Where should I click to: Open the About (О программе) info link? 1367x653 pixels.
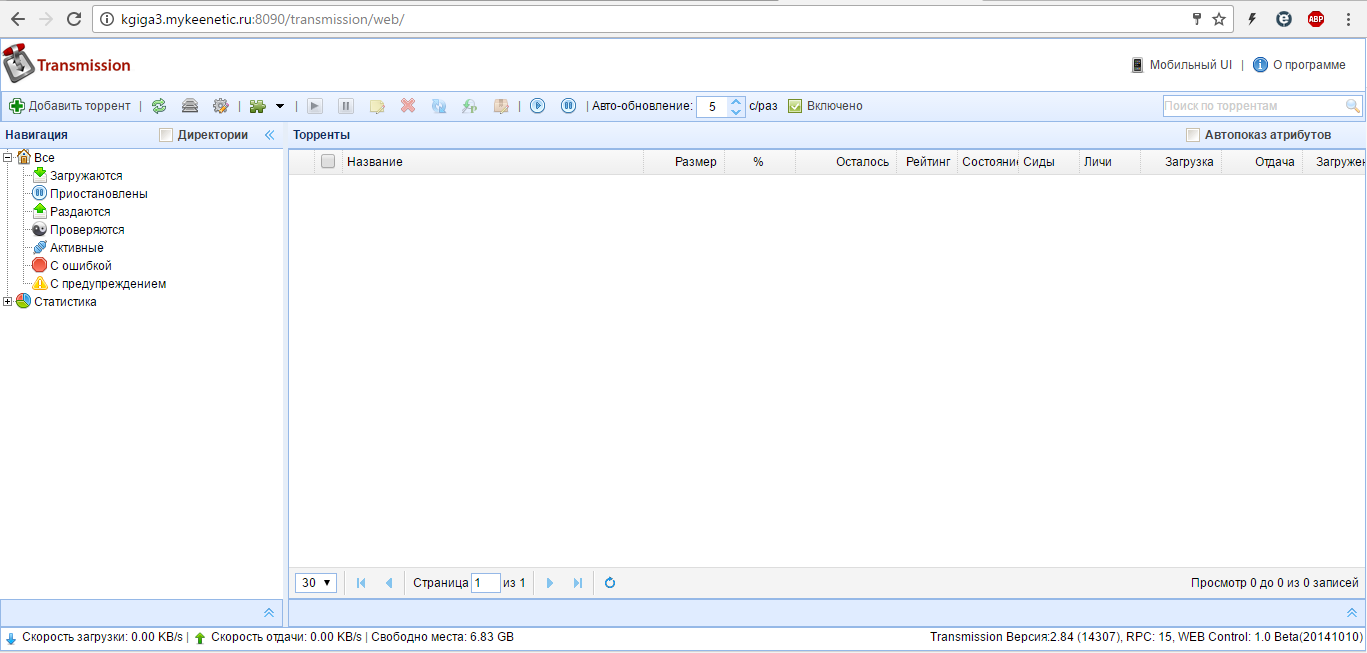(1299, 65)
